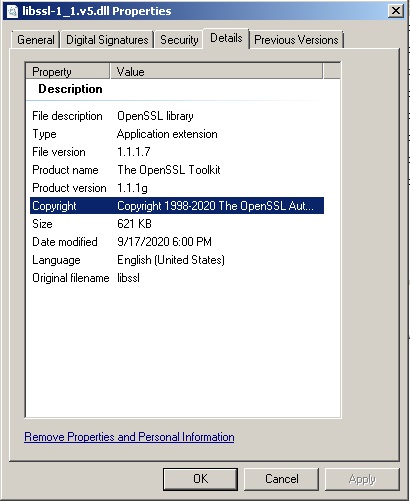Viewport: 410px width, 501px height.
Task: Click the 1.1.1.7 file version value
Action: tap(134, 152)
